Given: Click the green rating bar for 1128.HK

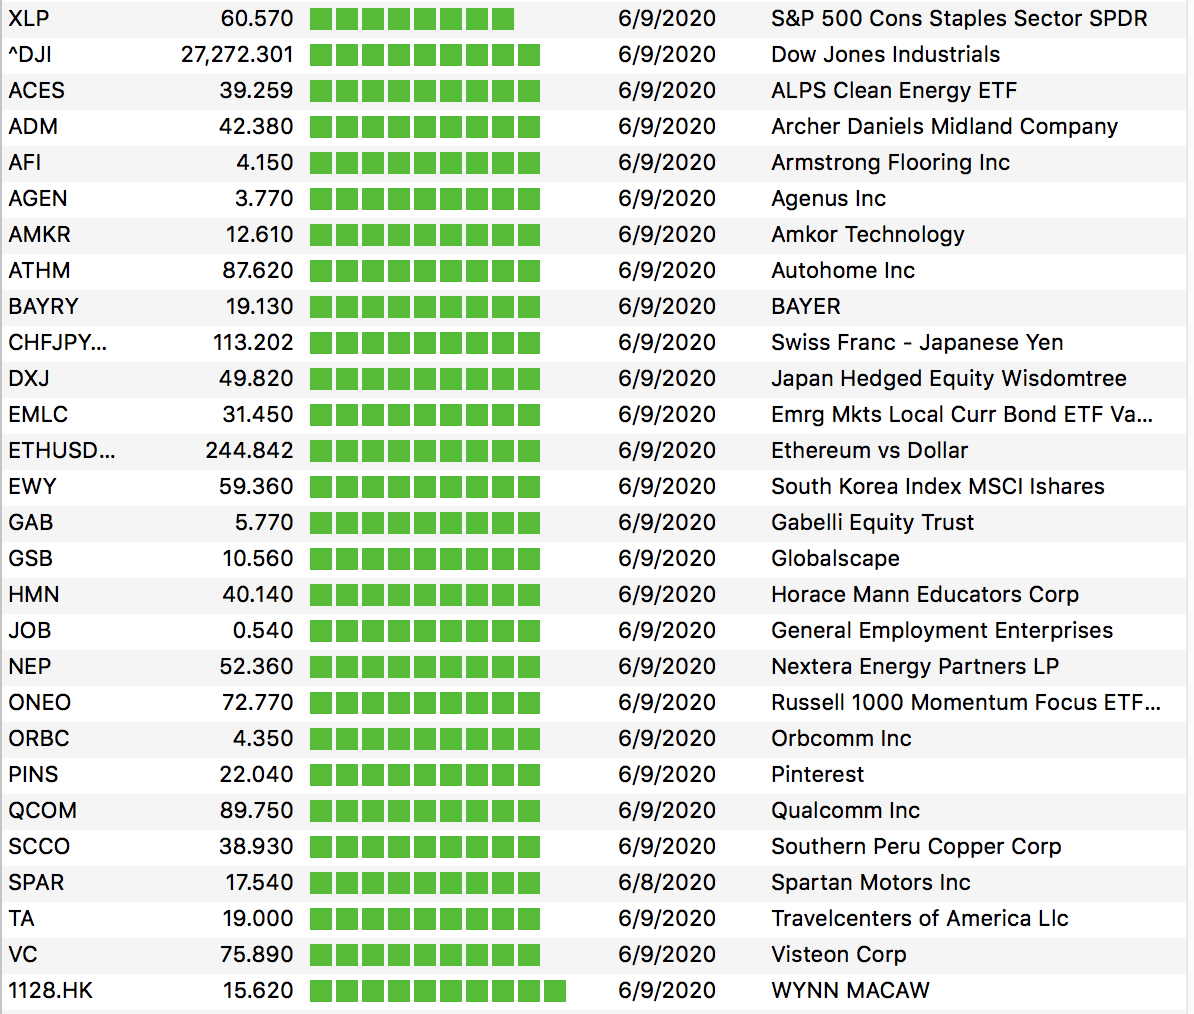Looking at the screenshot, I should (438, 991).
